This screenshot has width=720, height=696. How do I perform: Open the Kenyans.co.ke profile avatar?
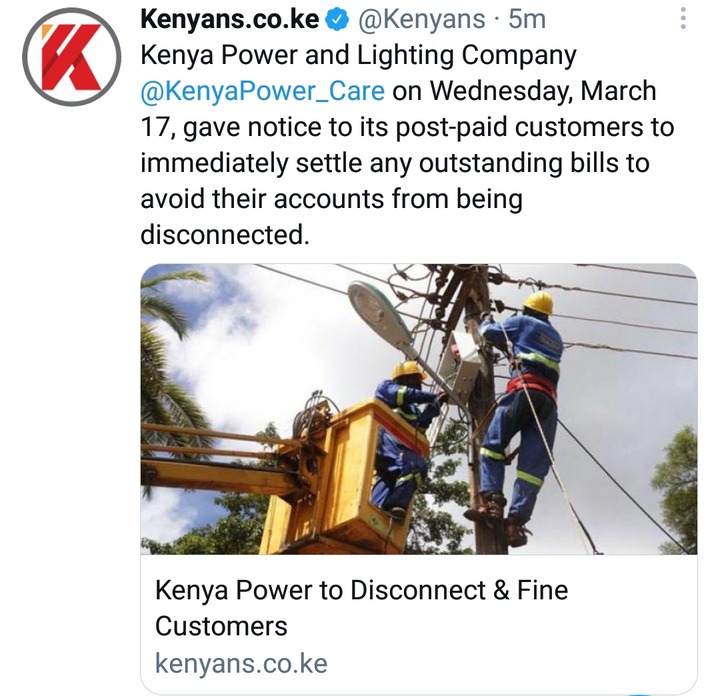point(71,57)
